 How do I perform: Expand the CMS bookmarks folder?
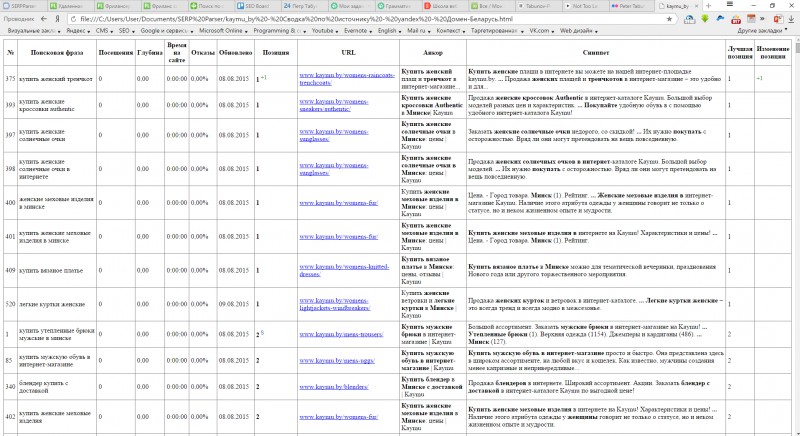pos(104,31)
